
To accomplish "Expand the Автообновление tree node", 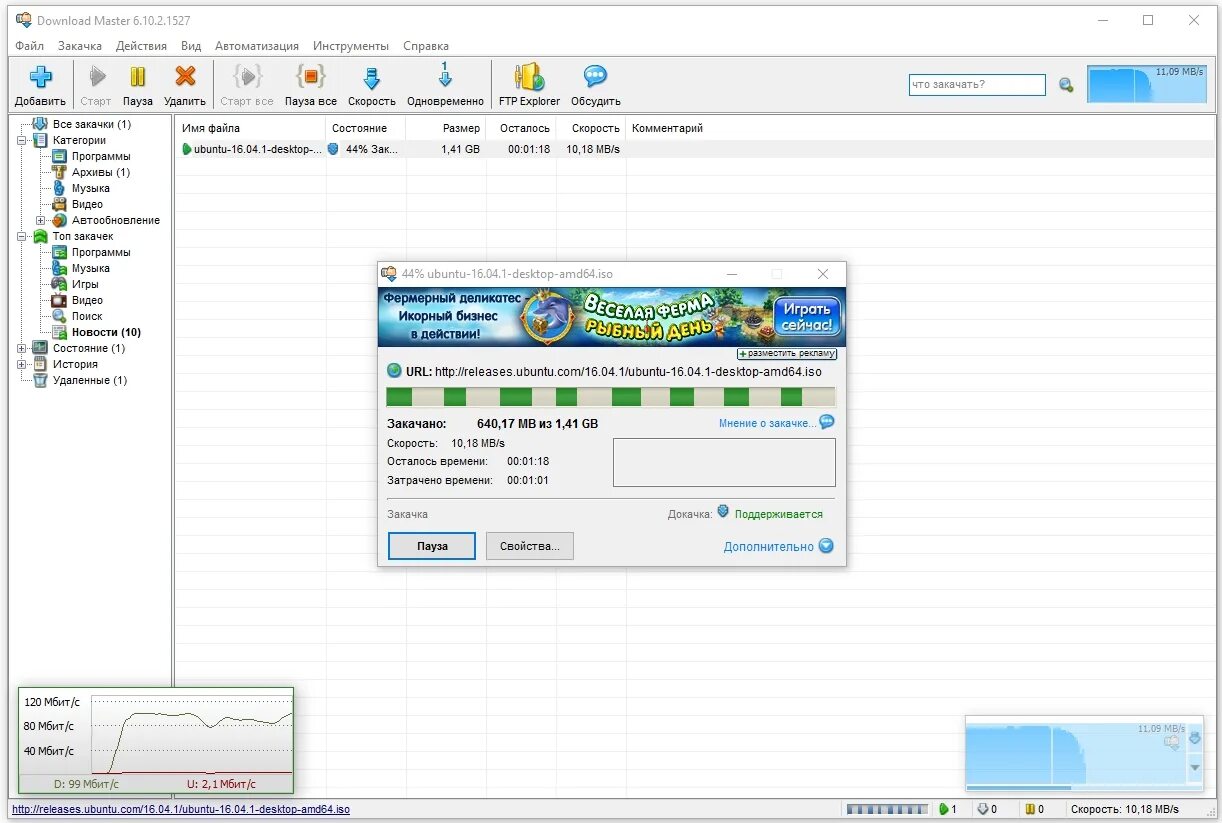I will click(41, 220).
